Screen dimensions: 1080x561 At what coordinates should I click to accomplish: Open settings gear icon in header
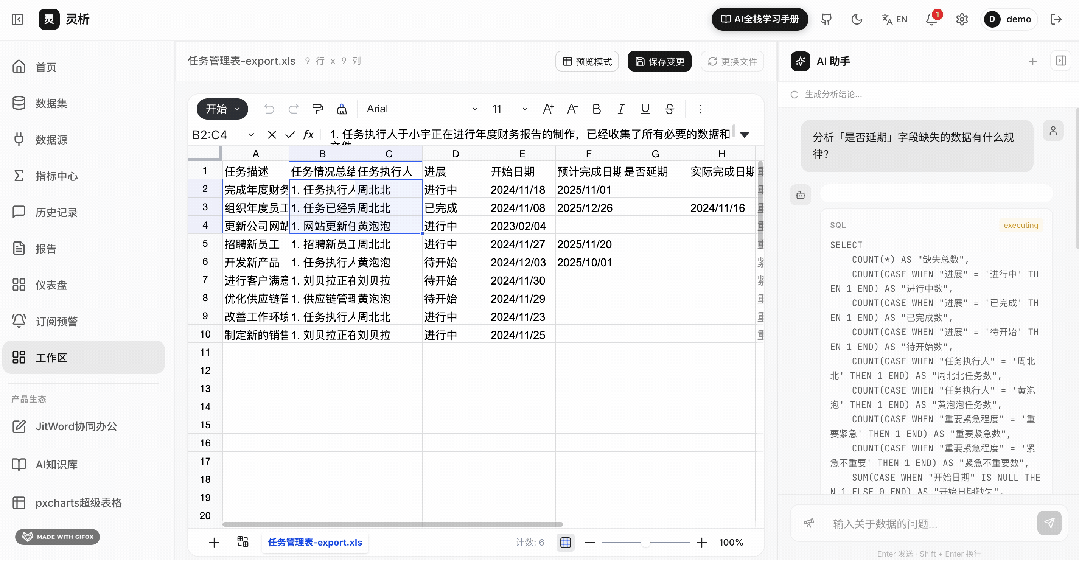click(962, 19)
